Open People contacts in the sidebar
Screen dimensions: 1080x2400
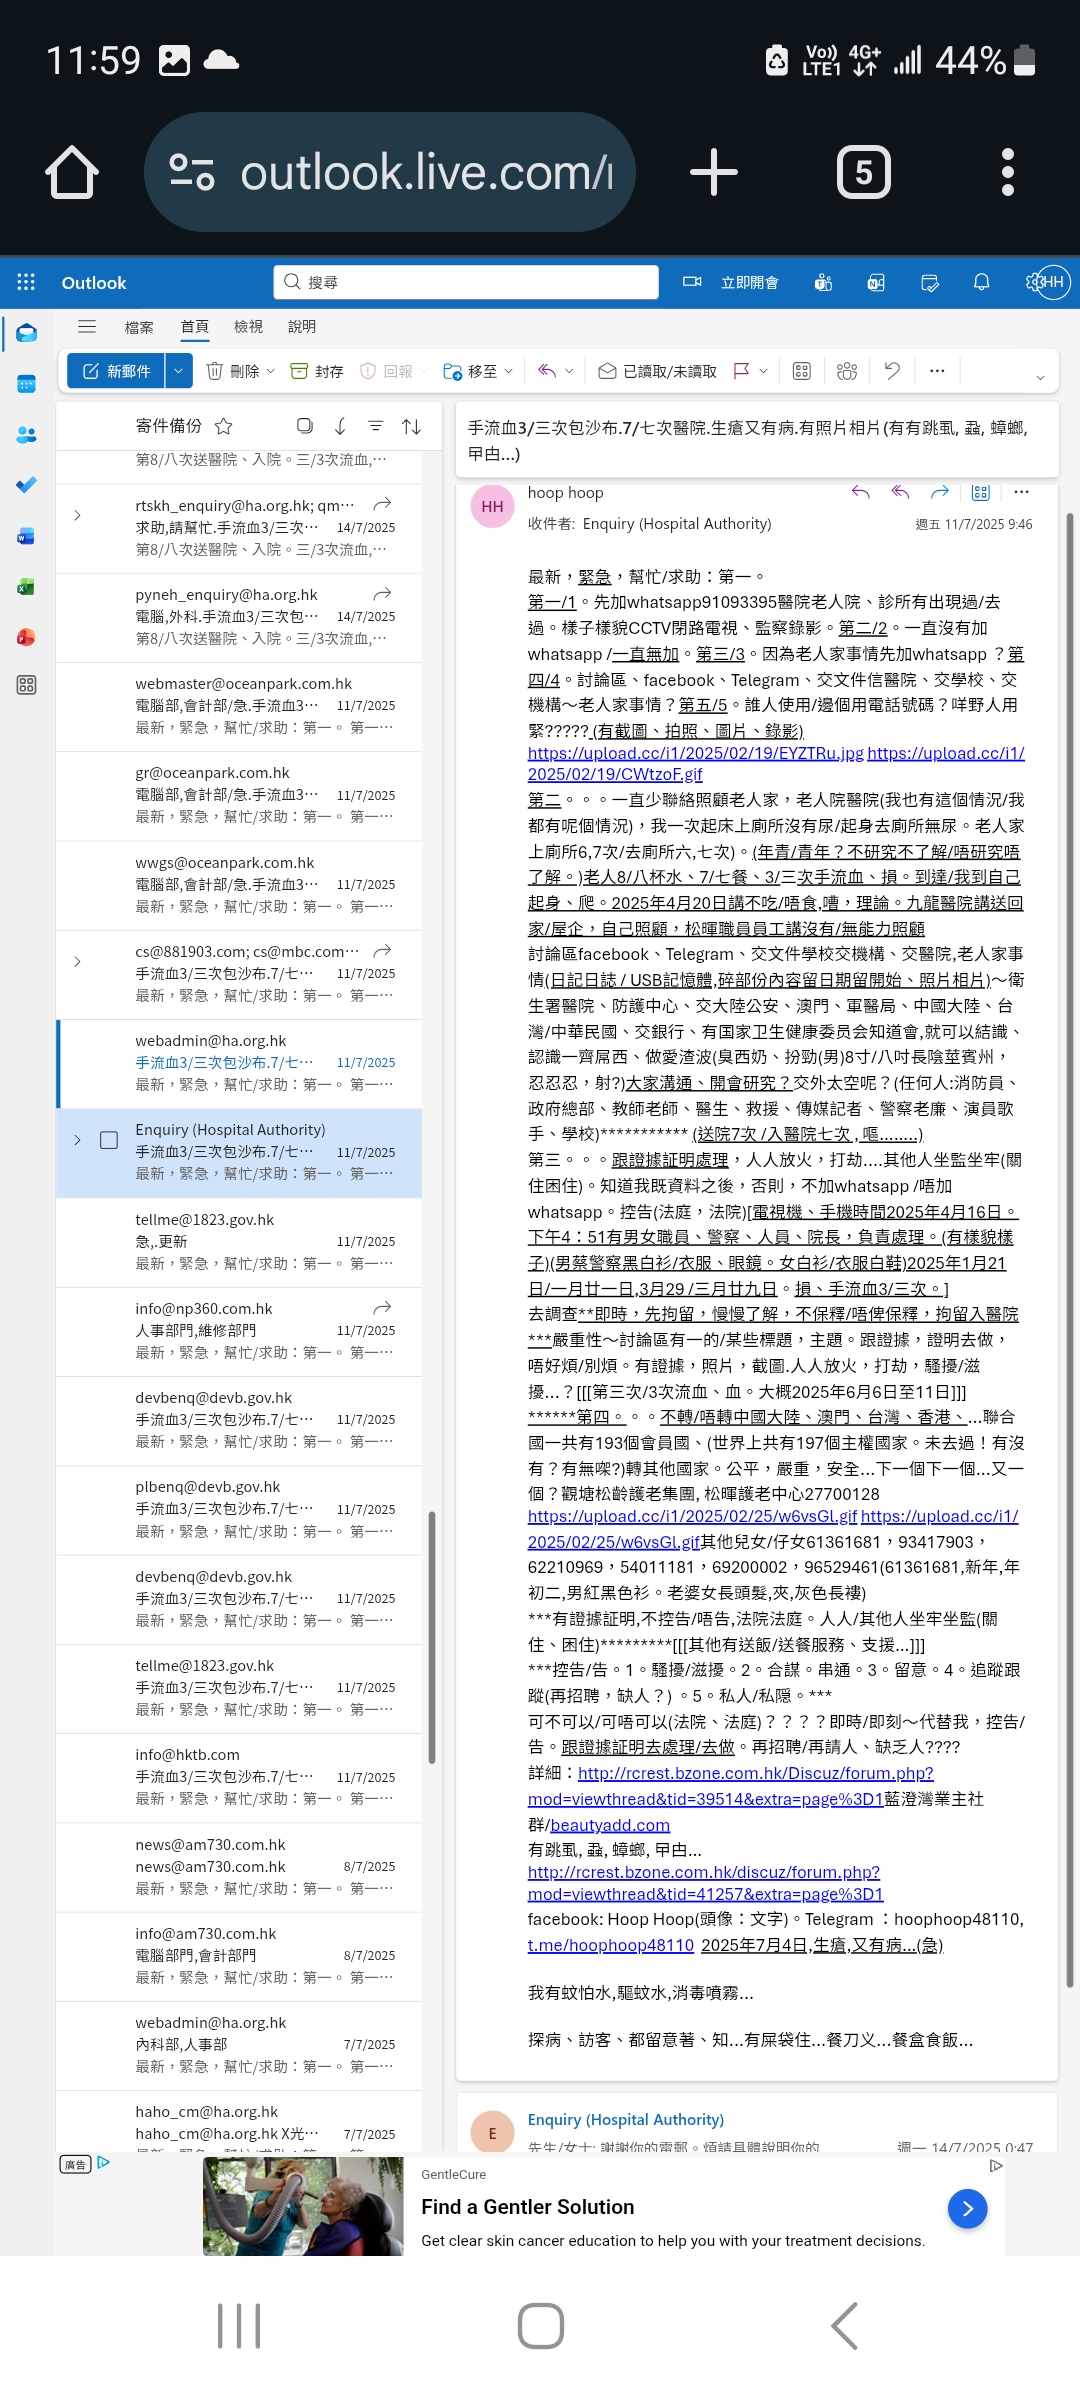[26, 435]
